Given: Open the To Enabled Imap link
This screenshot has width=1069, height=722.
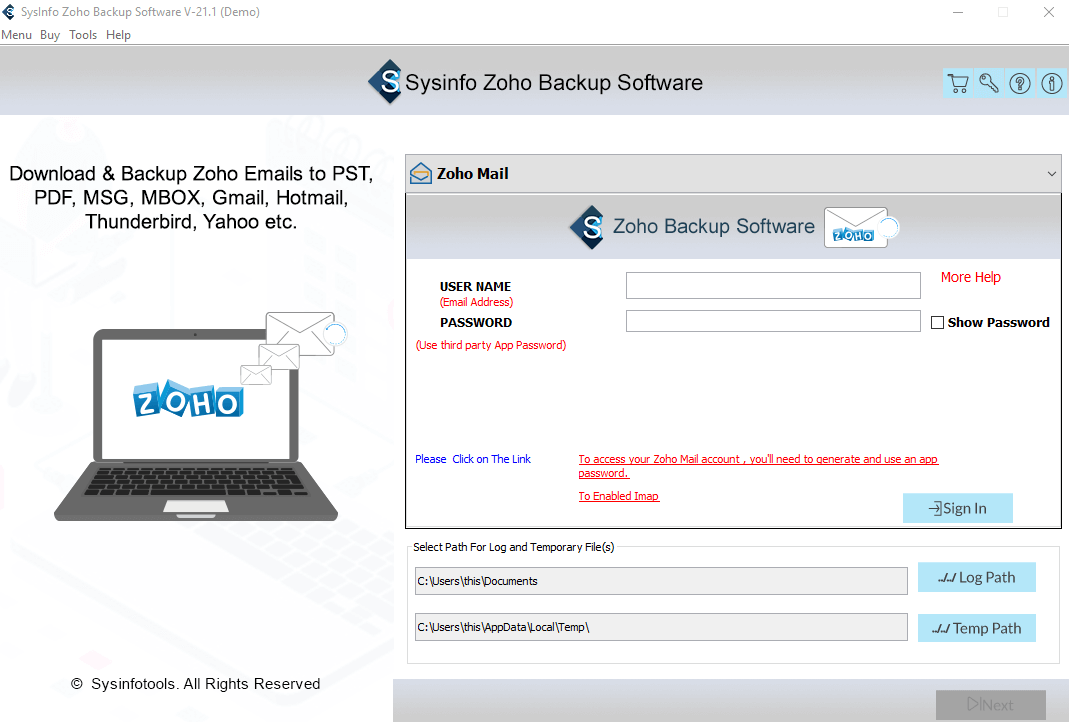Looking at the screenshot, I should [x=618, y=495].
